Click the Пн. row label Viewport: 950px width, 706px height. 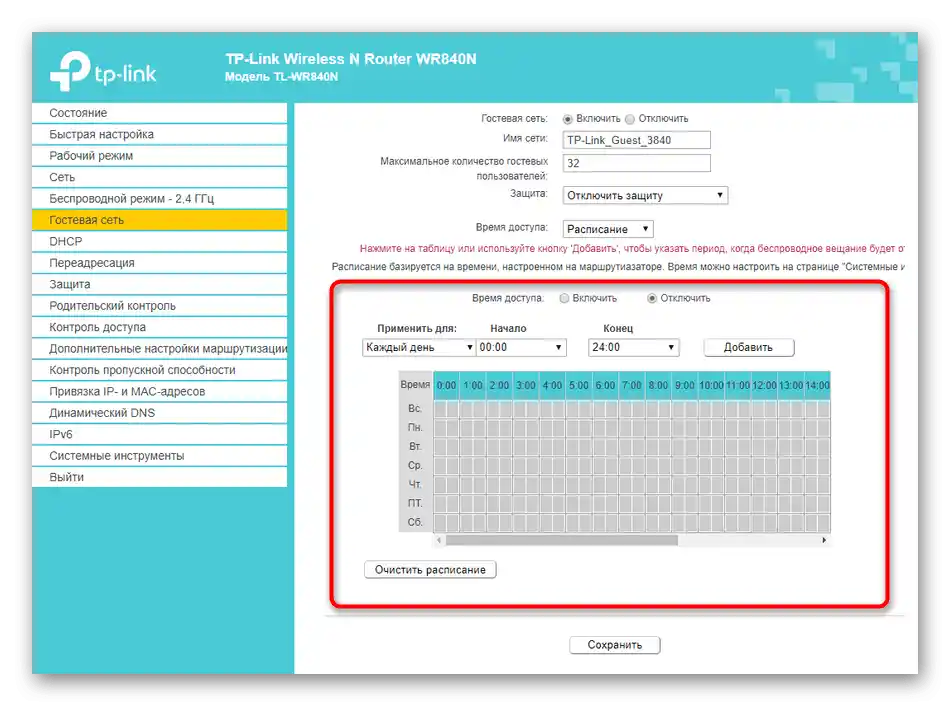(x=415, y=427)
